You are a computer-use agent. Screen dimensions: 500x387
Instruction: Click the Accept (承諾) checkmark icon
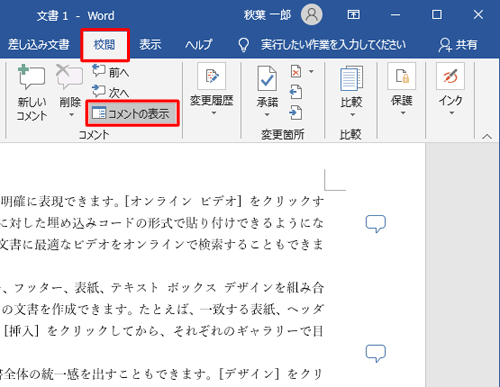[x=267, y=79]
